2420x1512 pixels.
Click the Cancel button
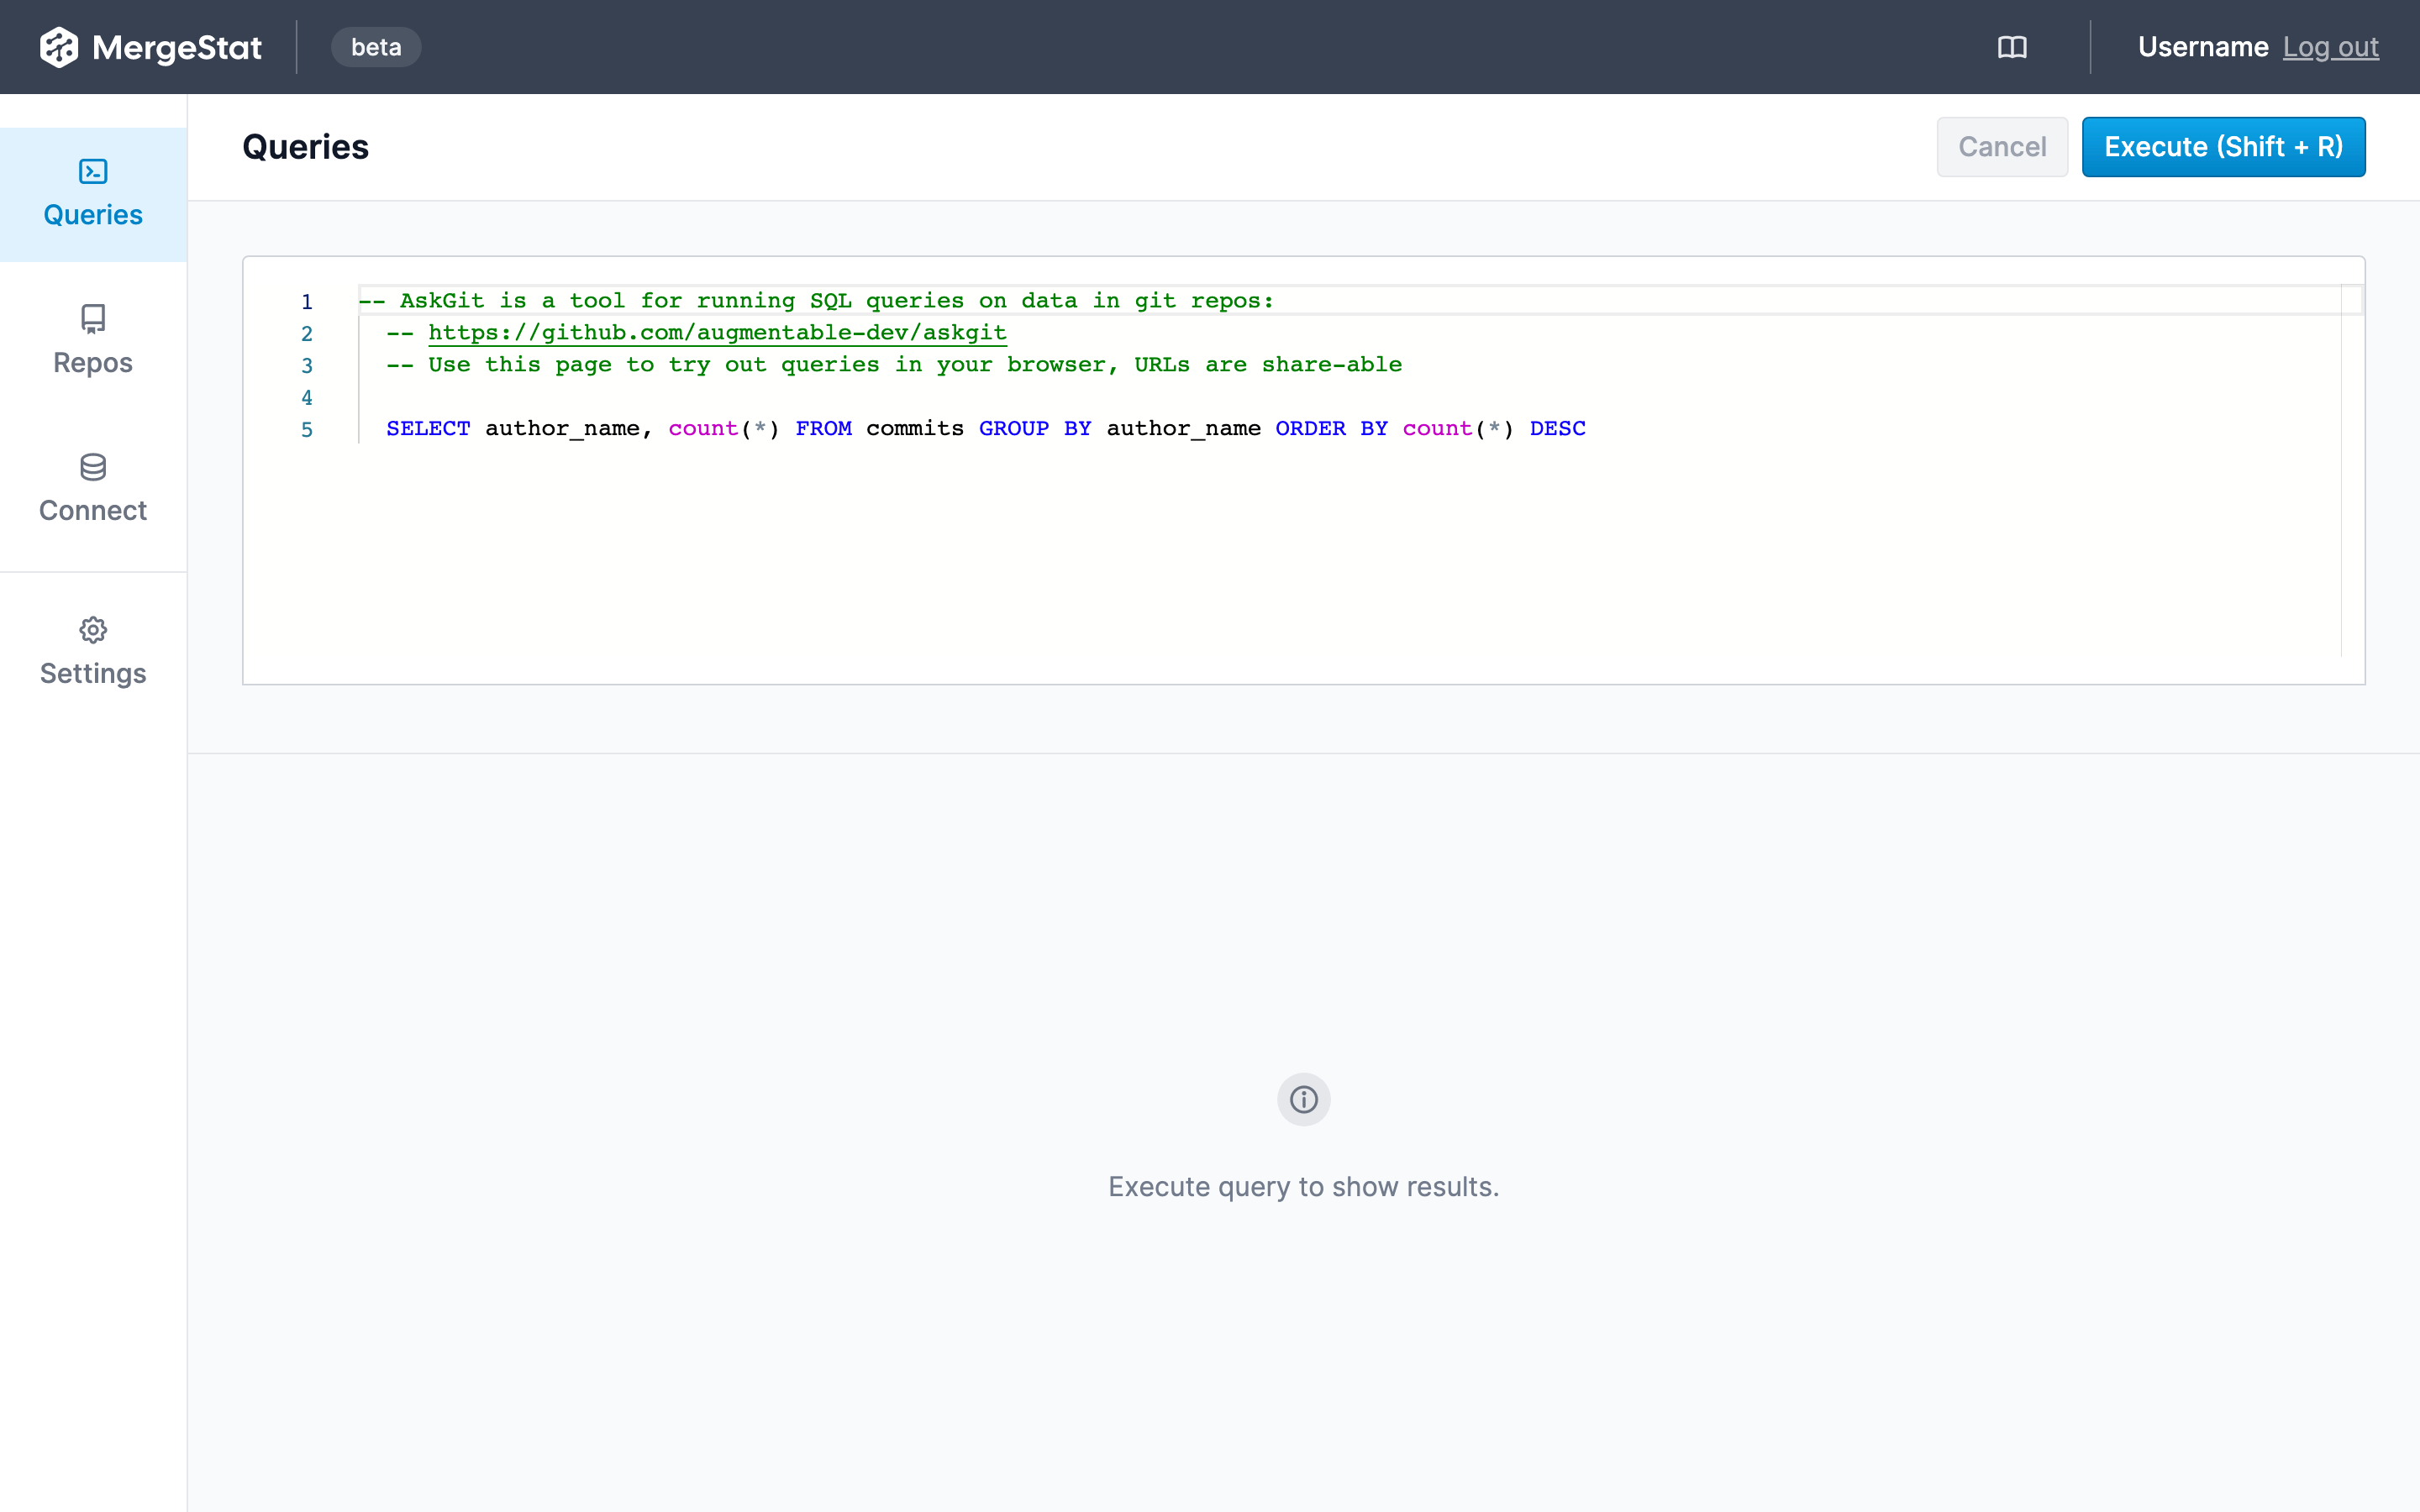(x=2002, y=146)
